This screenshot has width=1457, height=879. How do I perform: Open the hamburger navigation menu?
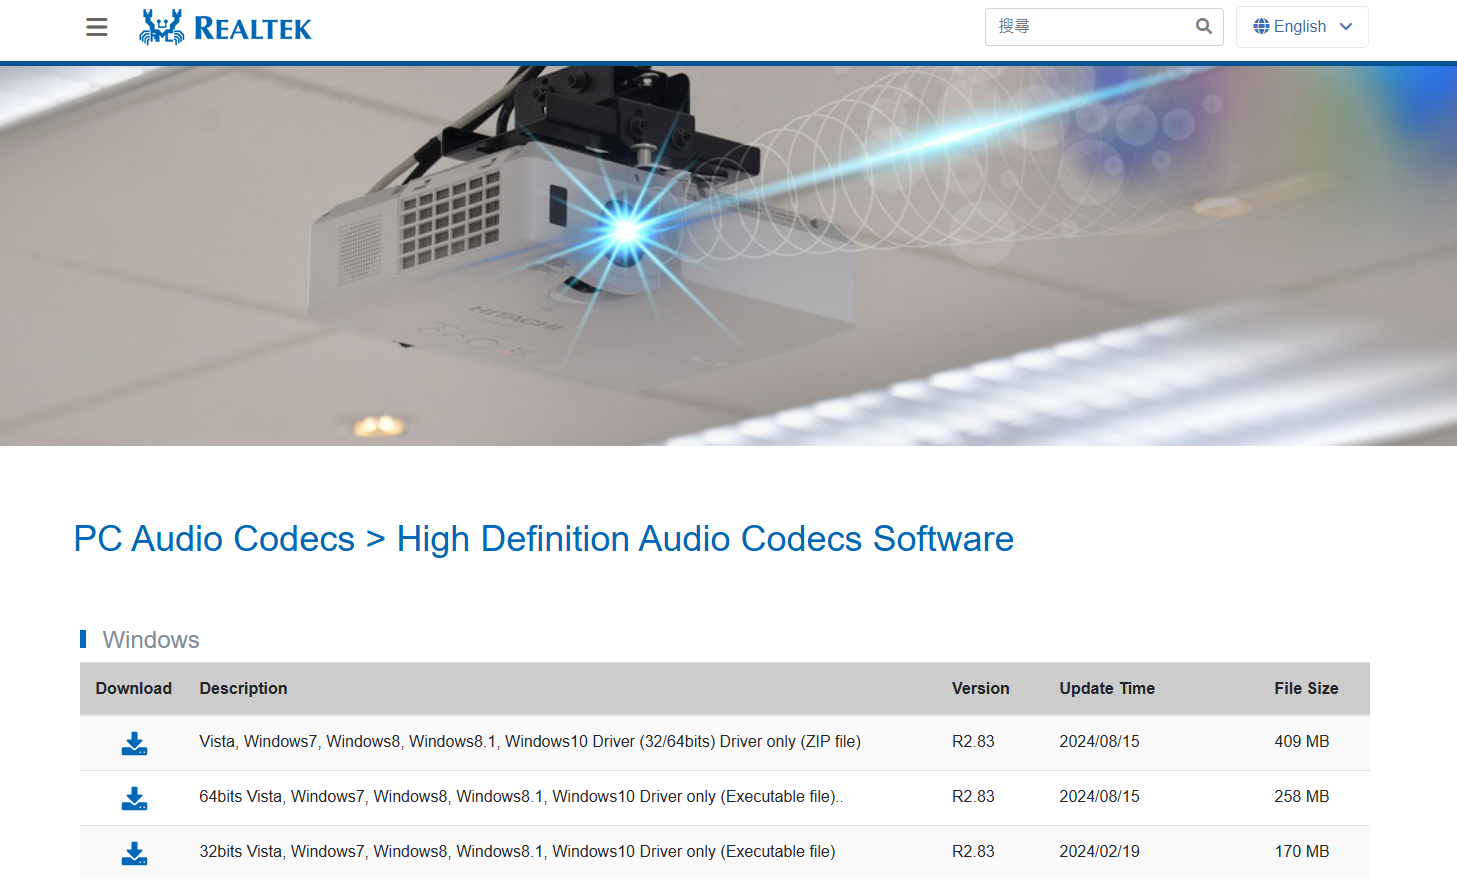tap(97, 27)
